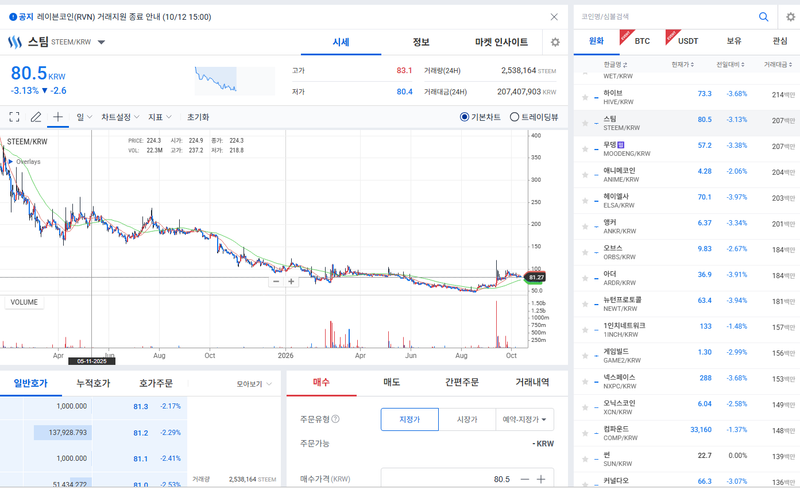Select 트레이딩뷰 radio button
800x488 pixels.
pyautogui.click(x=514, y=117)
